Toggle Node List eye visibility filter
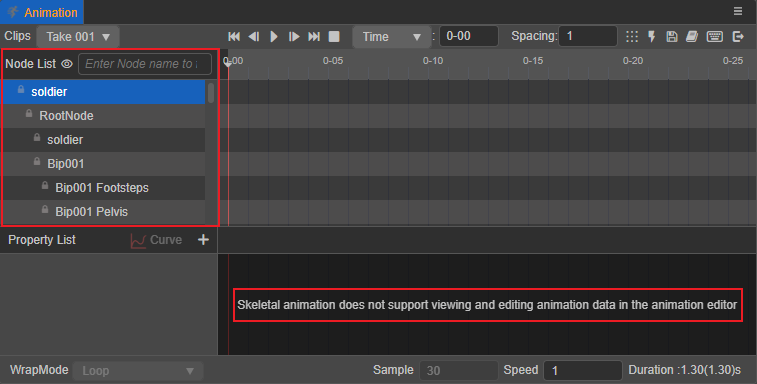The height and width of the screenshot is (384, 757). point(67,64)
